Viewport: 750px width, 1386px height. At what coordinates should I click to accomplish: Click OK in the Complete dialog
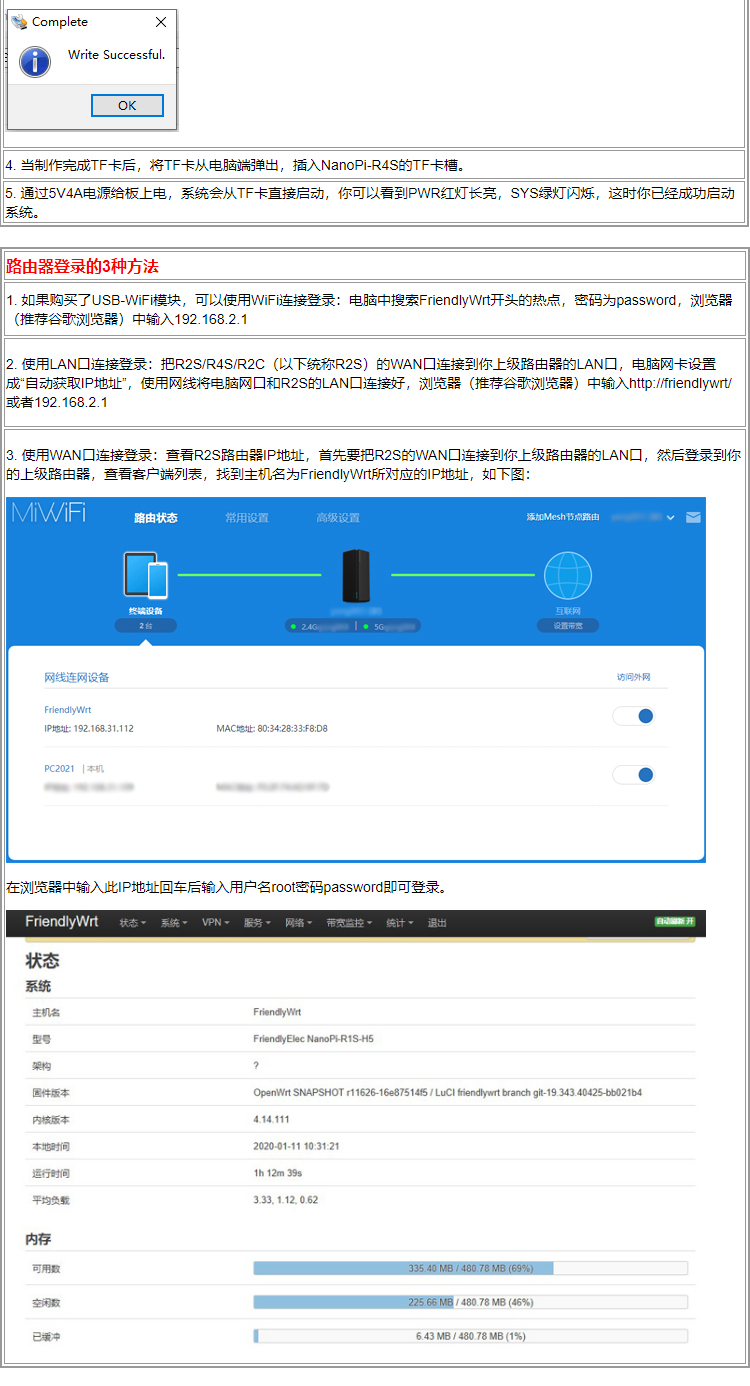pyautogui.click(x=127, y=105)
